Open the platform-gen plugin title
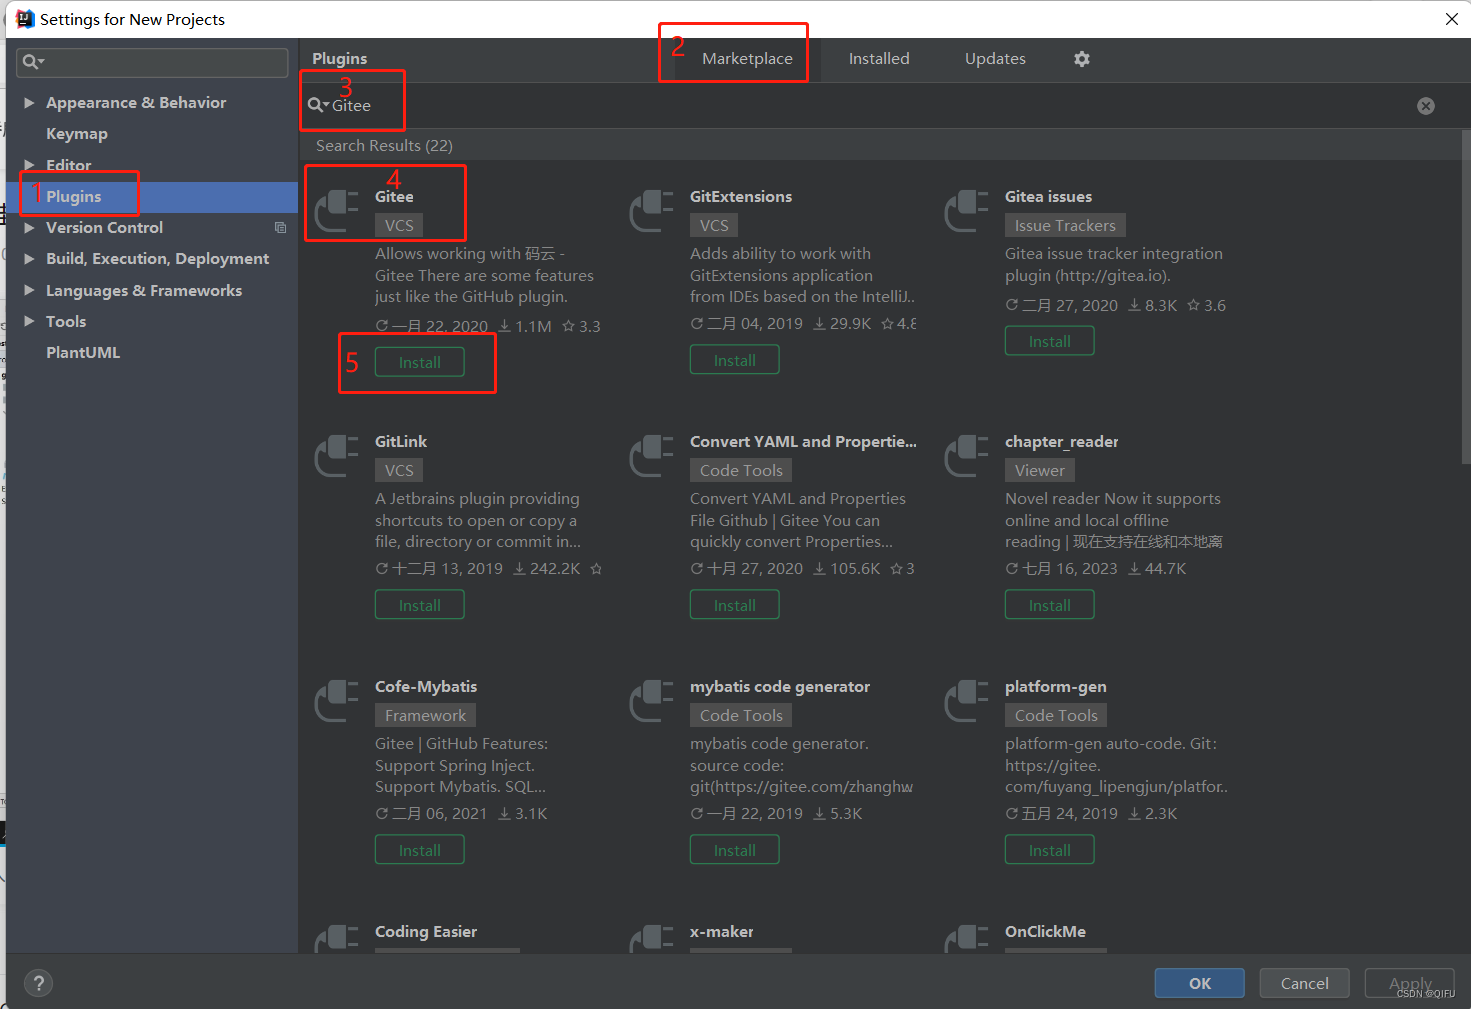1471x1009 pixels. (x=1055, y=687)
